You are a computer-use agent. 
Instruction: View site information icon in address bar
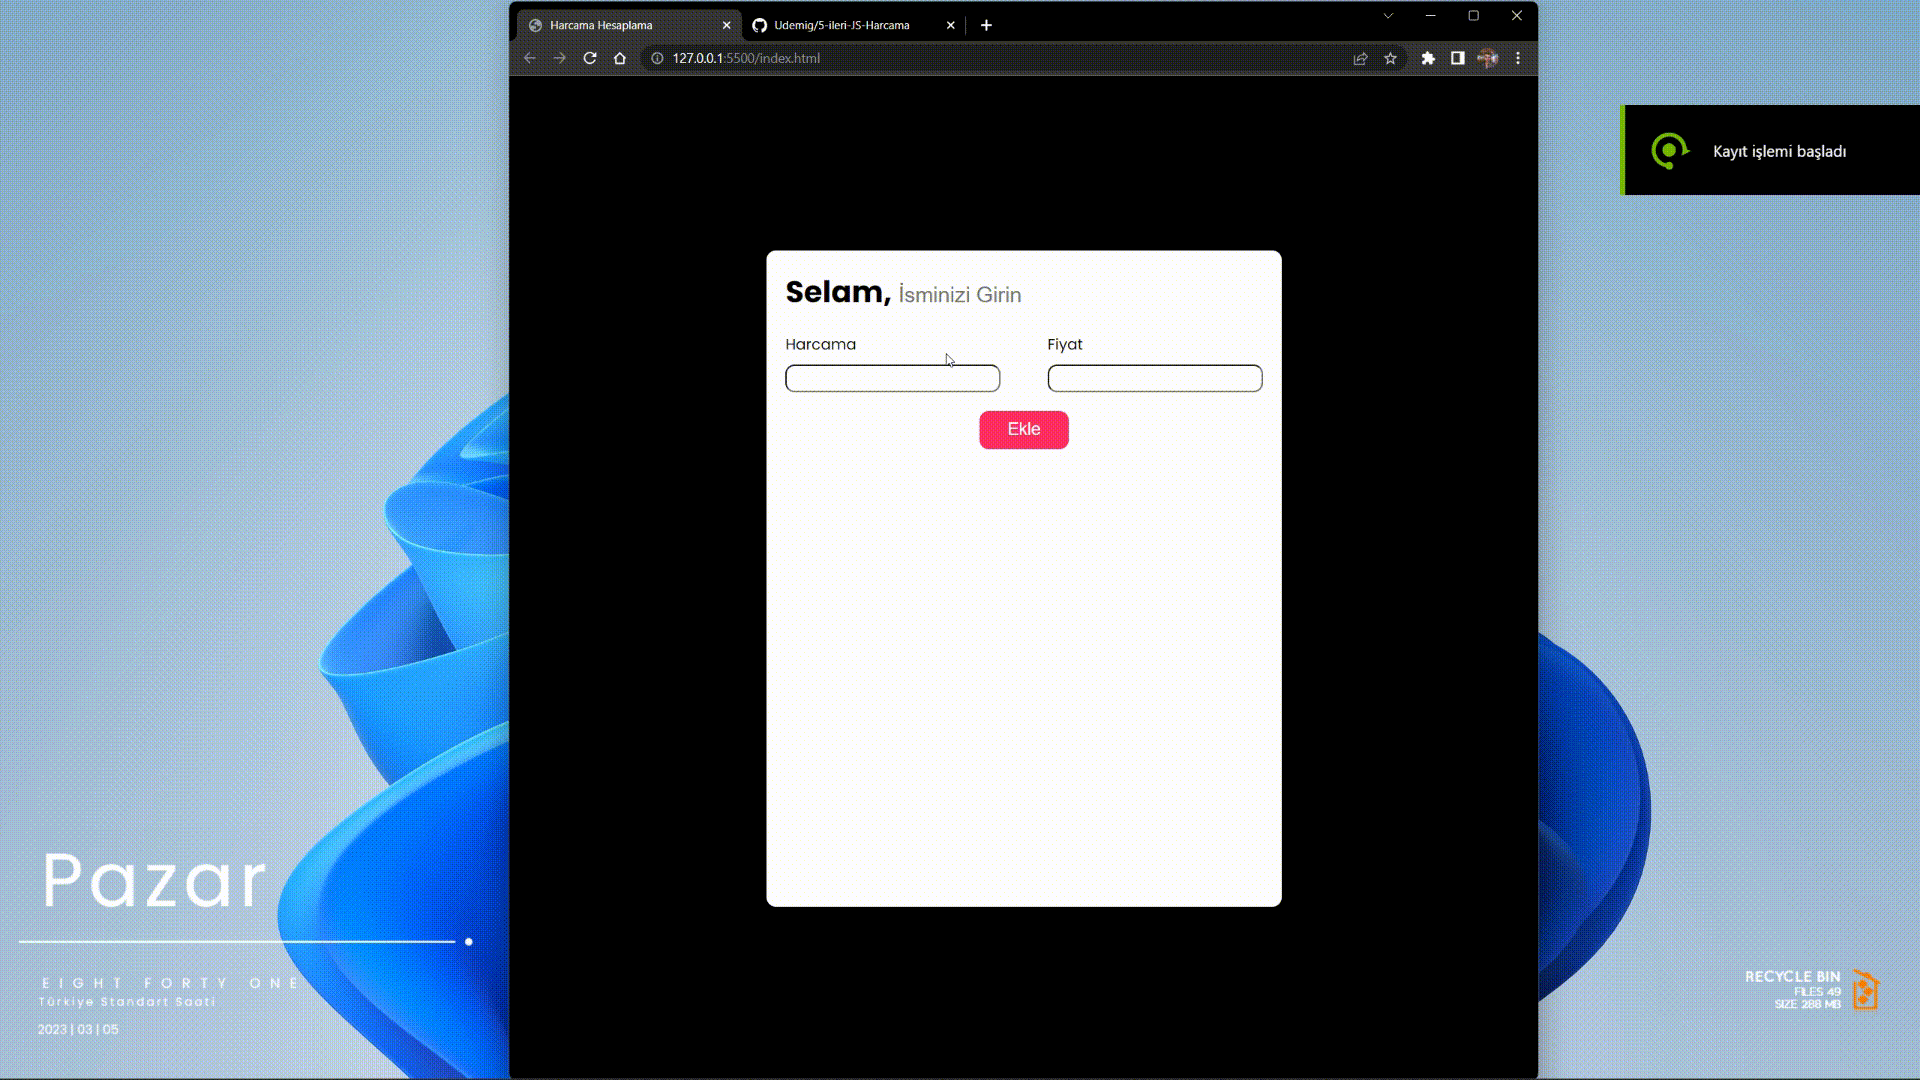click(x=657, y=58)
